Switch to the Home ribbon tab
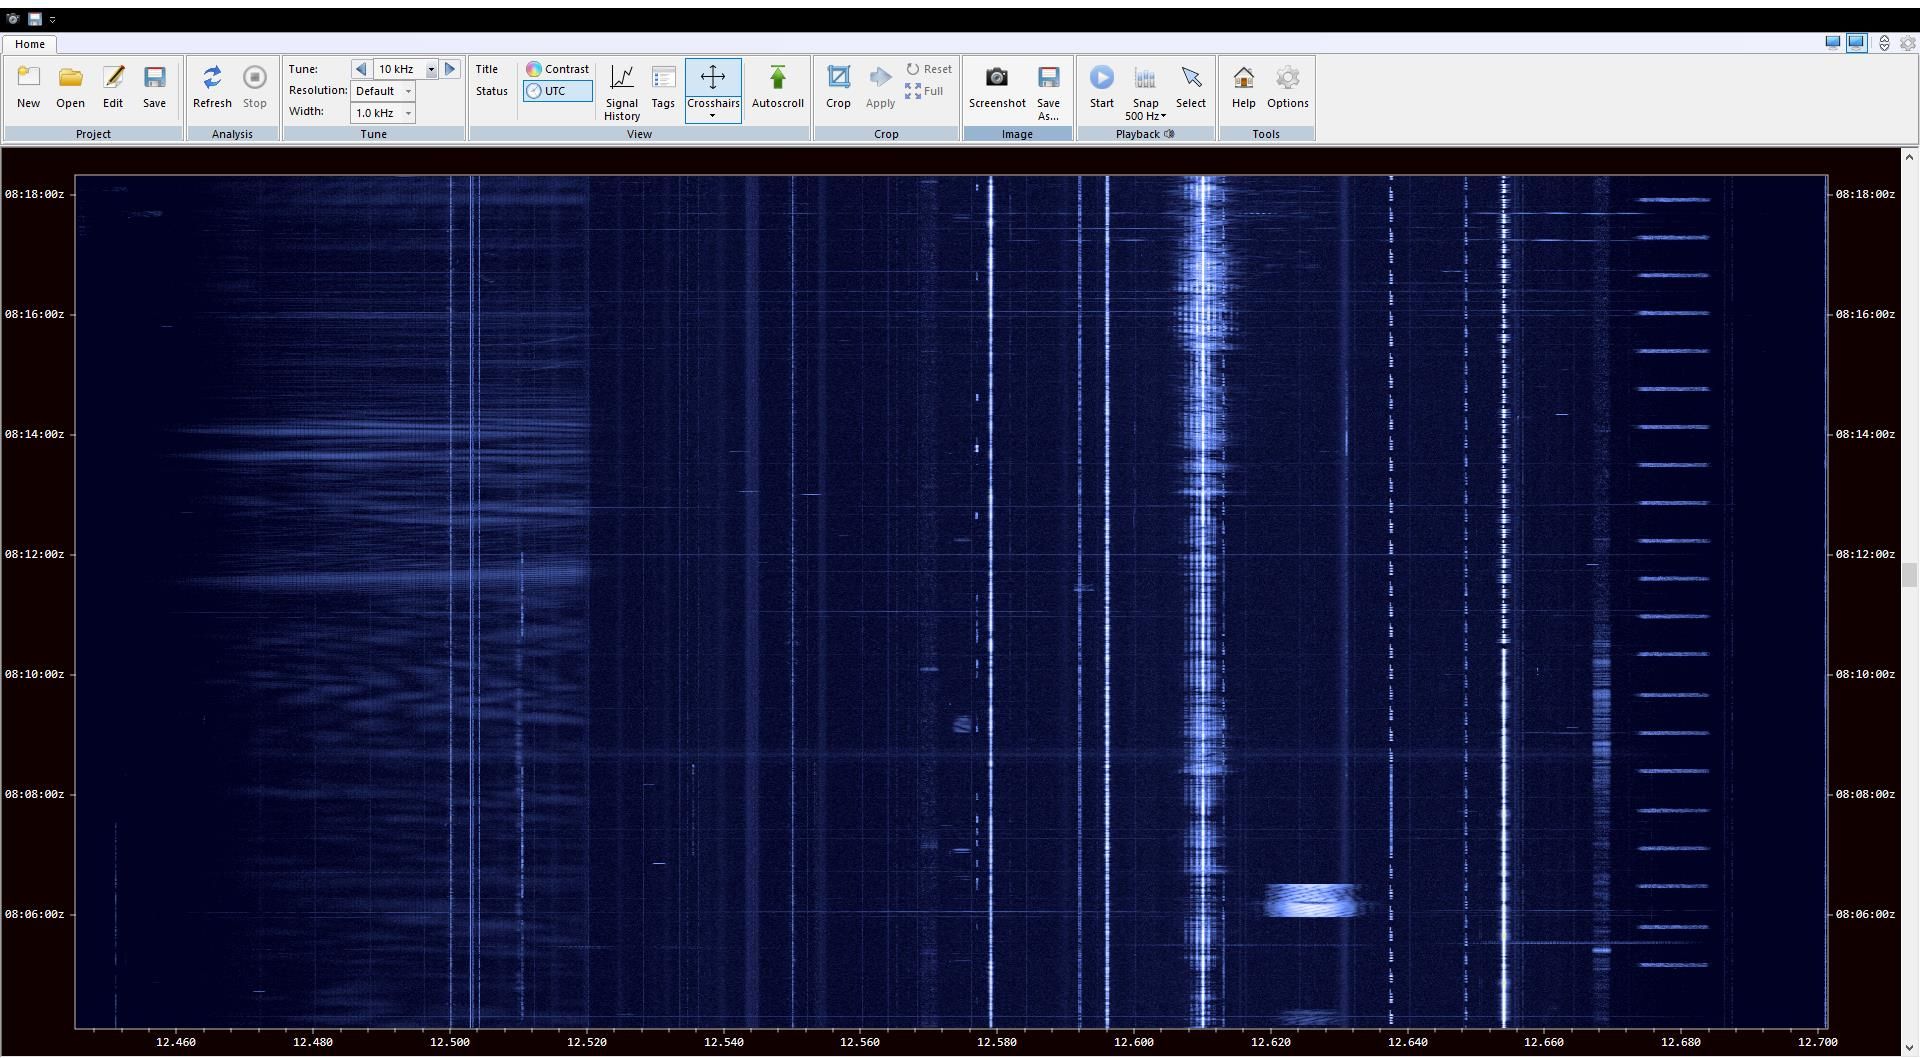This screenshot has width=1920, height=1058. pos(29,44)
